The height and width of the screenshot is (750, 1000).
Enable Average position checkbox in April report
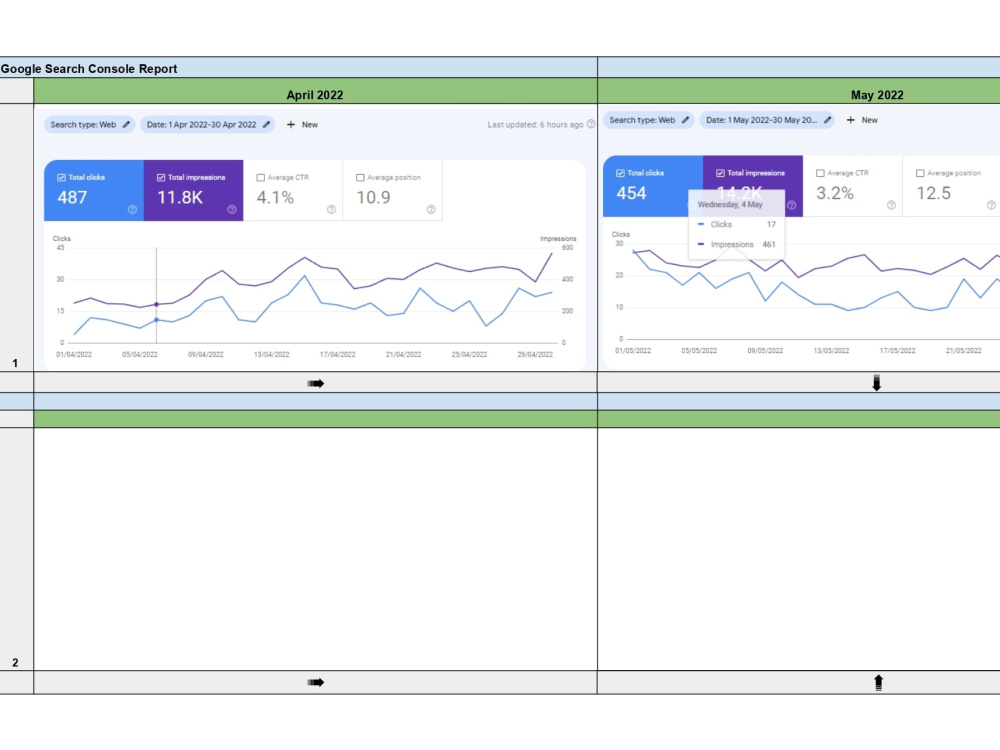tap(360, 178)
